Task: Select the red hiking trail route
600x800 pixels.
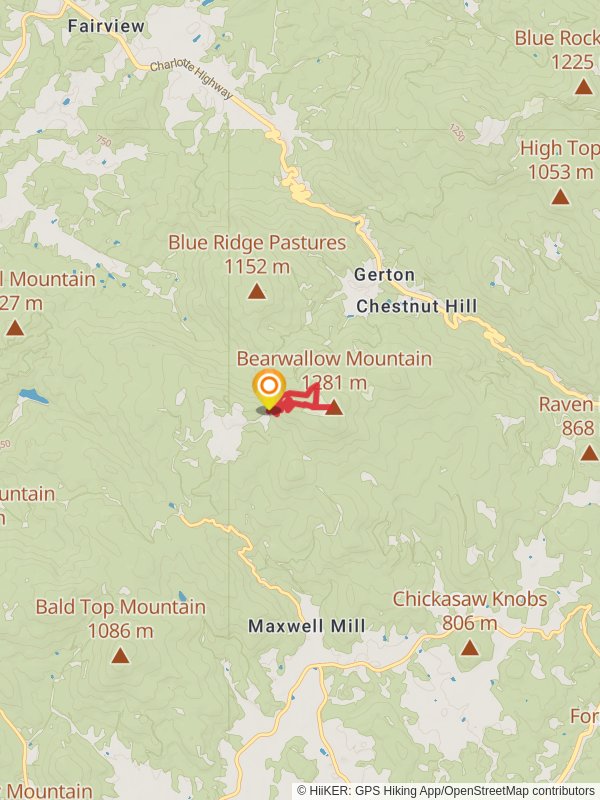Action: pos(302,401)
